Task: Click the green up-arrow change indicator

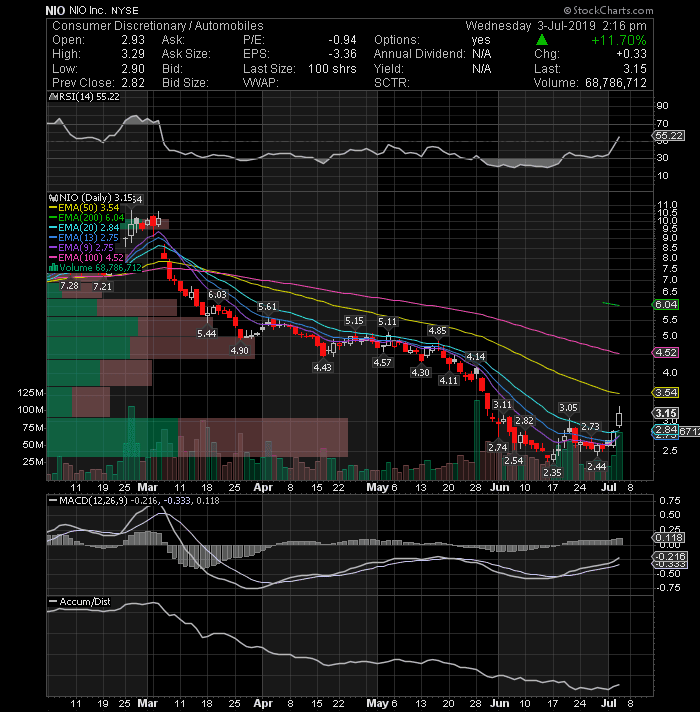Action: click(x=541, y=40)
